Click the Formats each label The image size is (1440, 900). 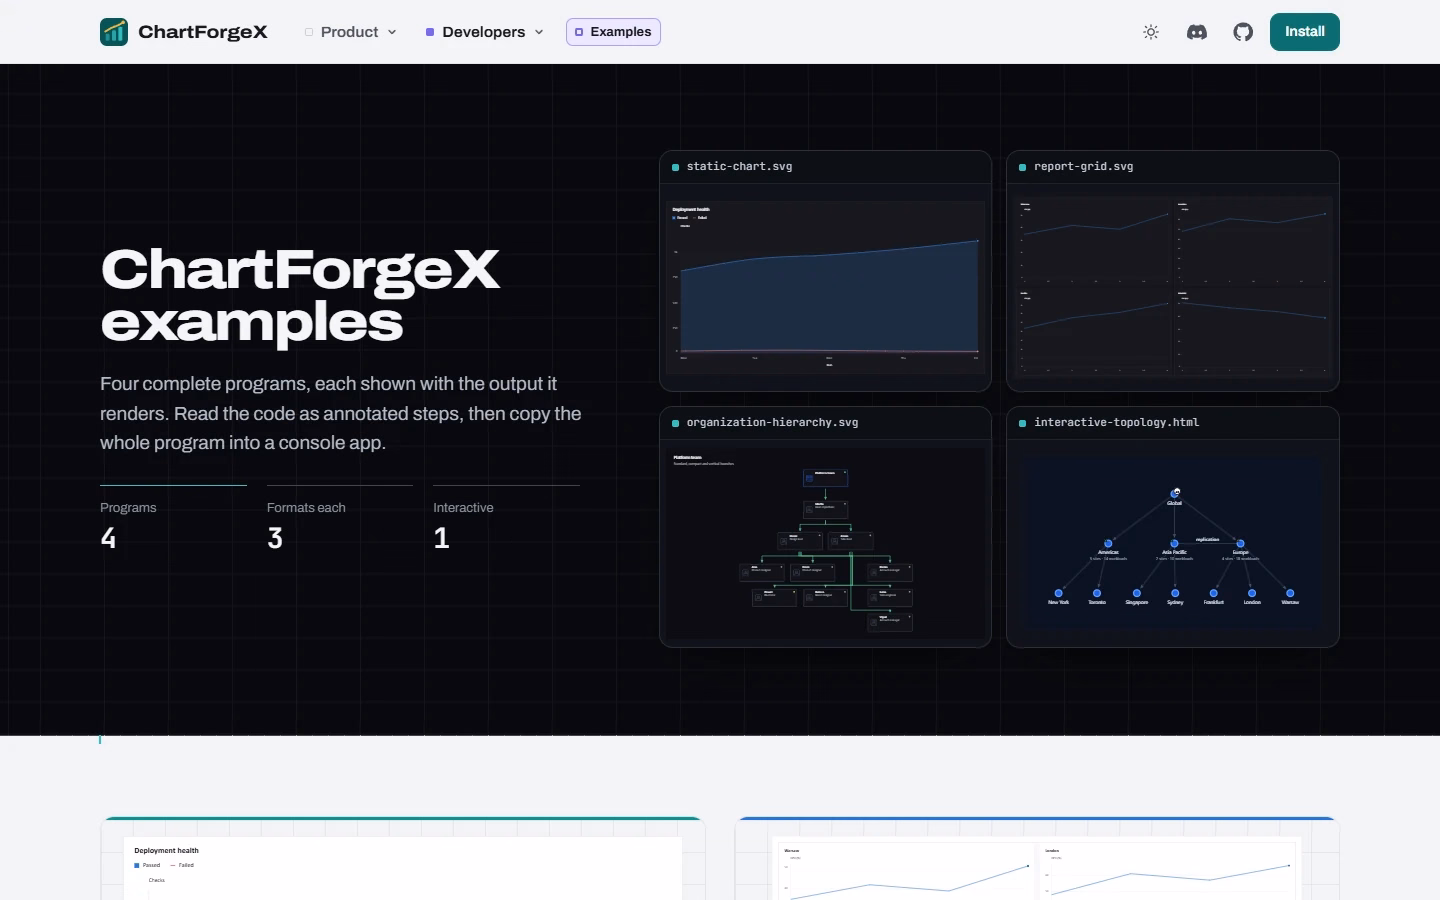[306, 508]
